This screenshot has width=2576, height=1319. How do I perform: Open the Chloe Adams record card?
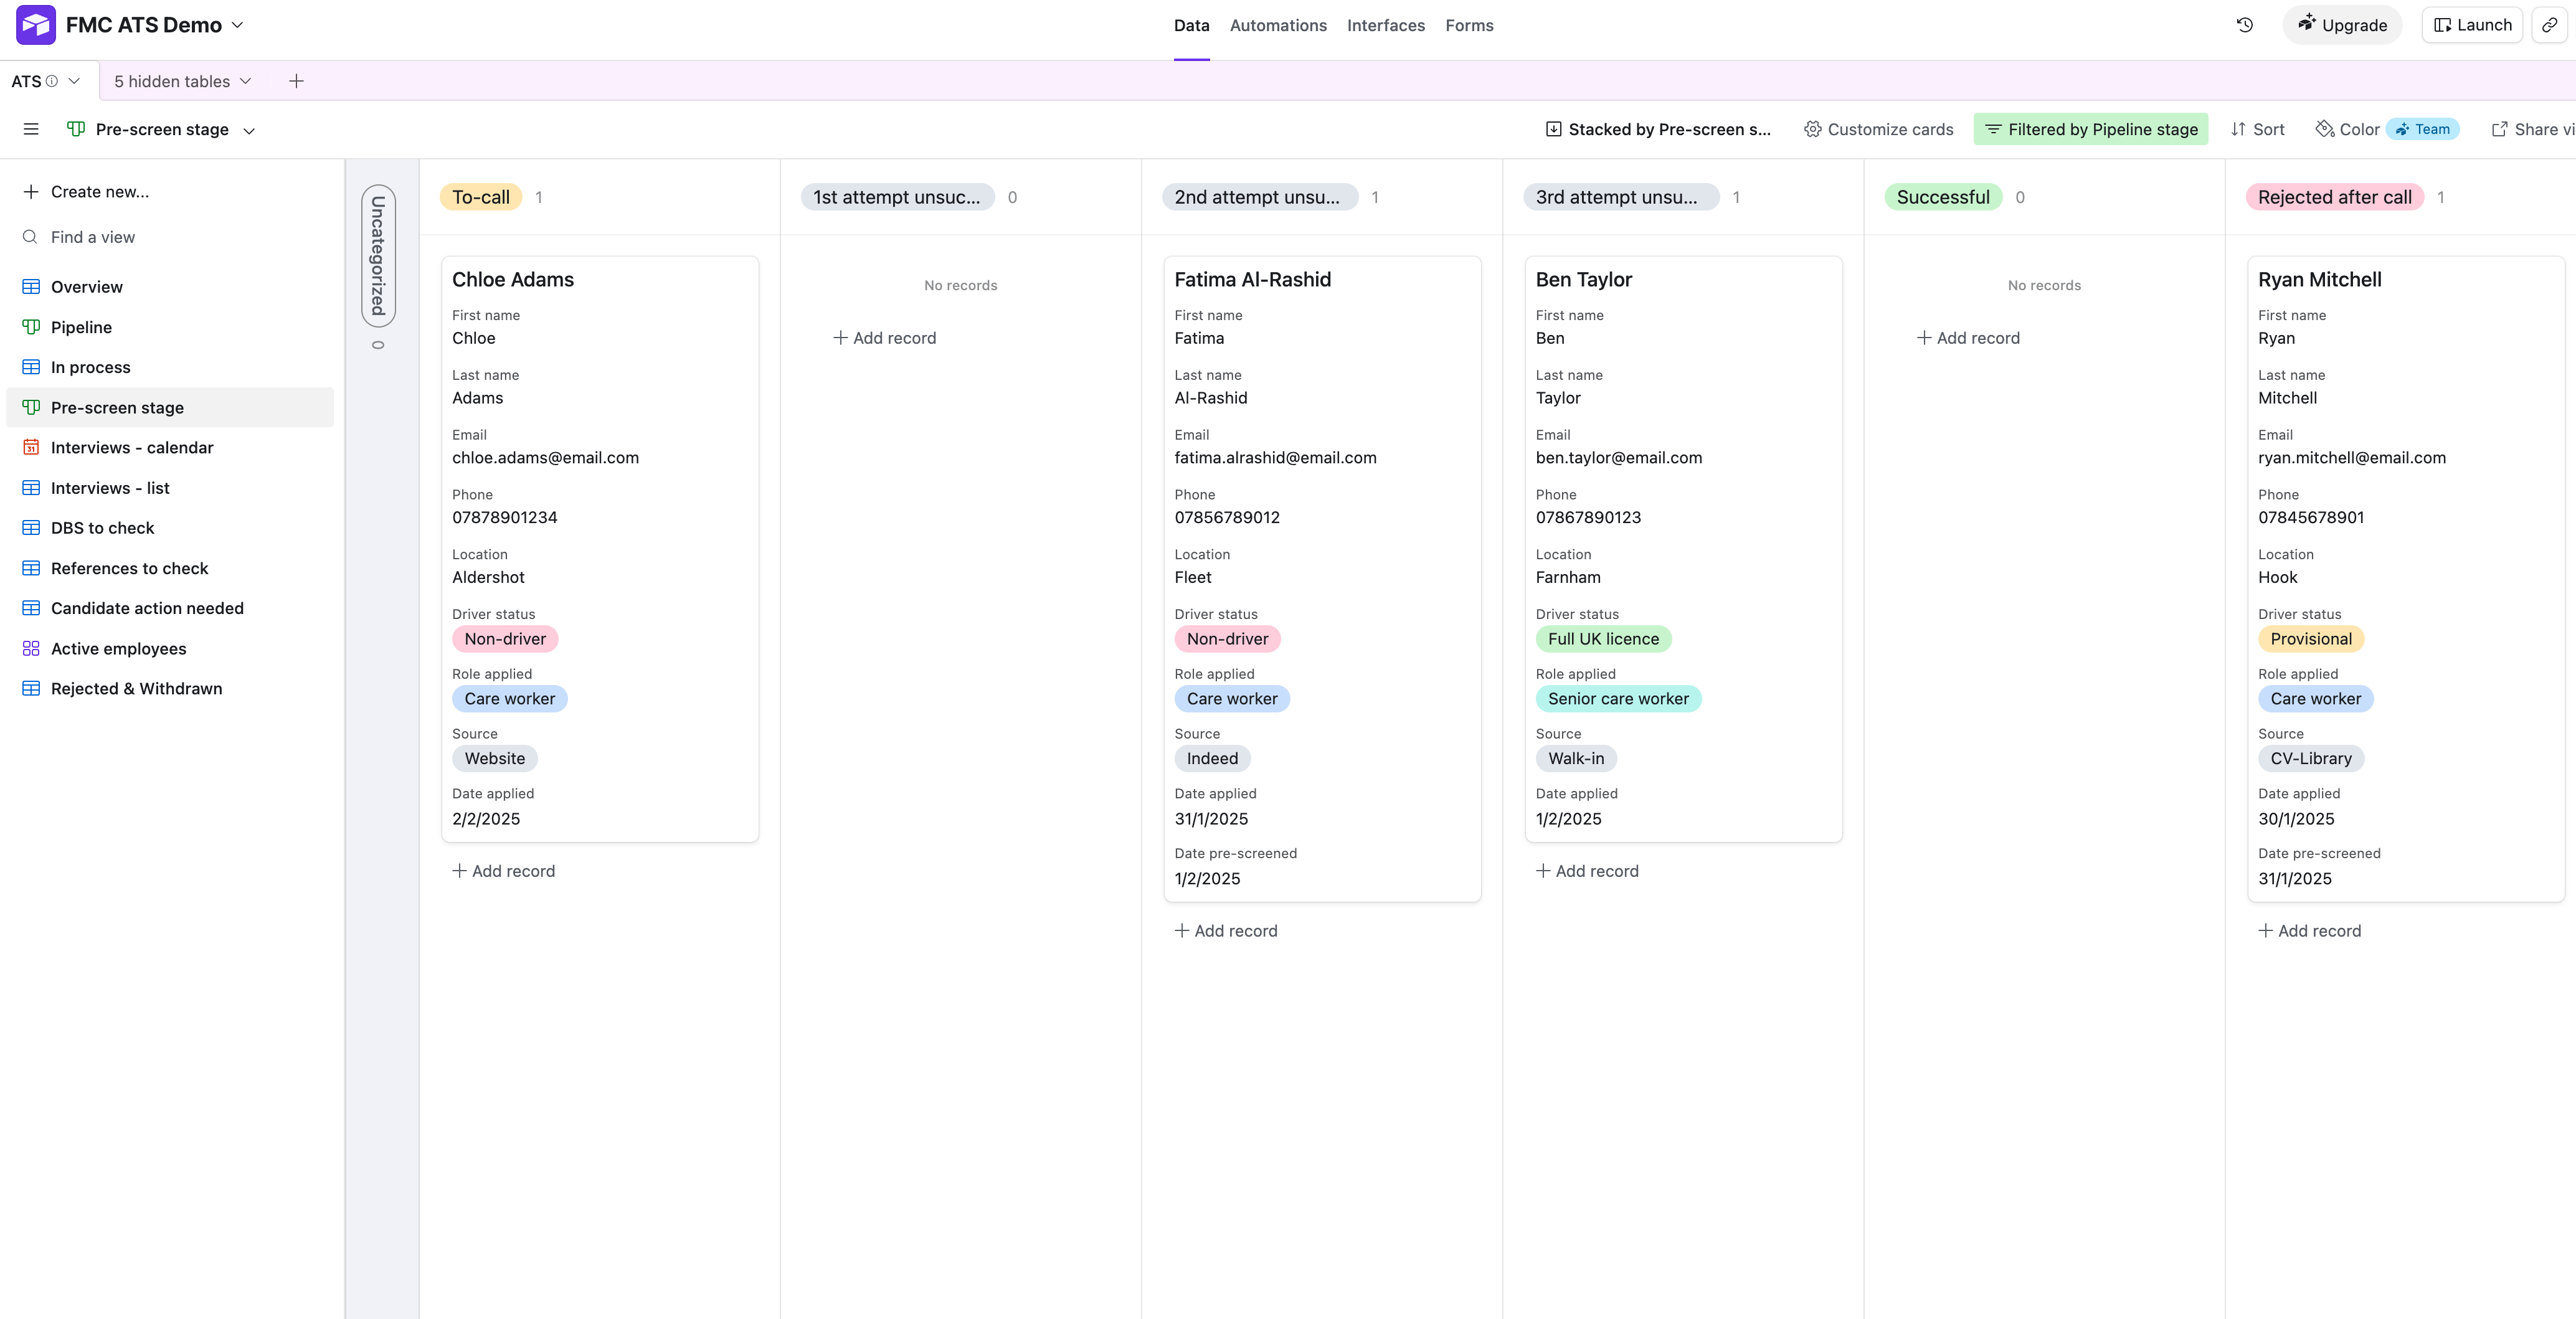tap(600, 549)
